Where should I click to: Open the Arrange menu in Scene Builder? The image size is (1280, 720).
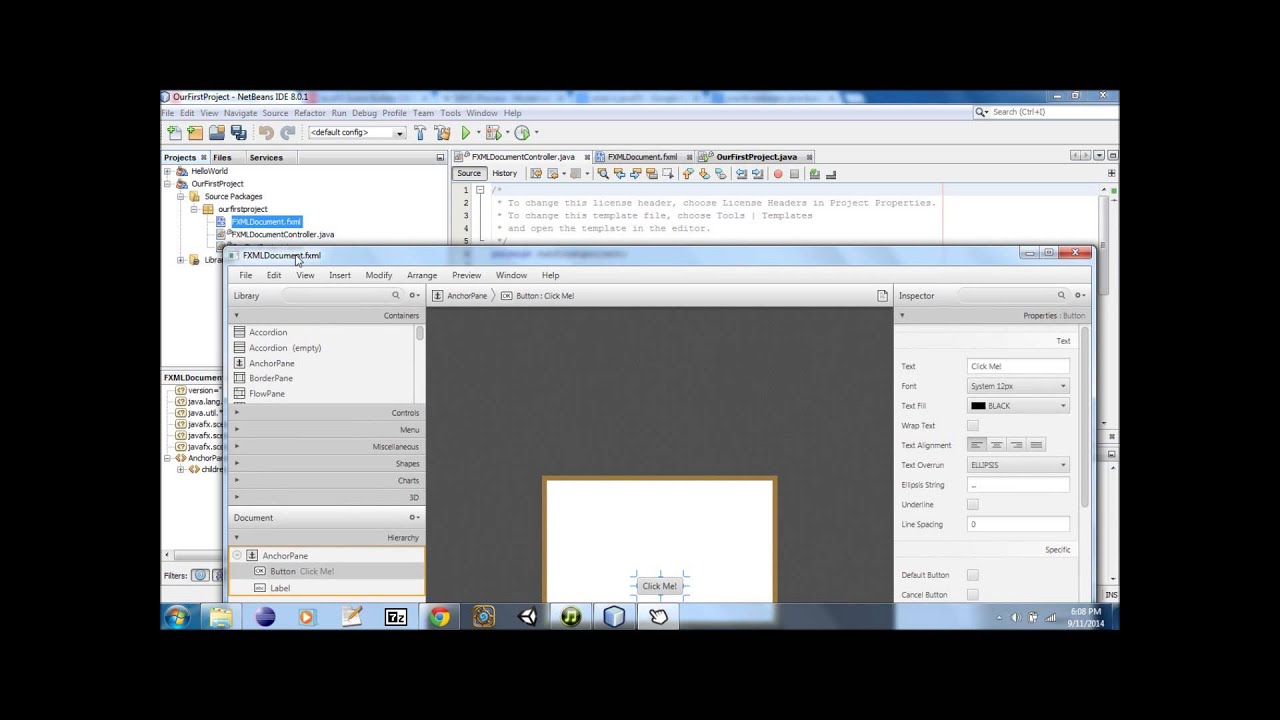[421, 275]
